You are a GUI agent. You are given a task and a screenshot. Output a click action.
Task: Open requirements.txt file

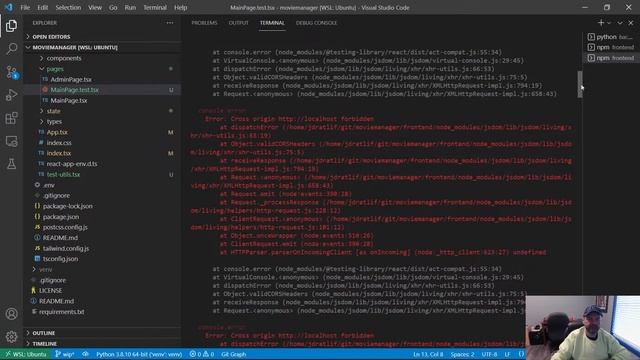tap(102, 312)
